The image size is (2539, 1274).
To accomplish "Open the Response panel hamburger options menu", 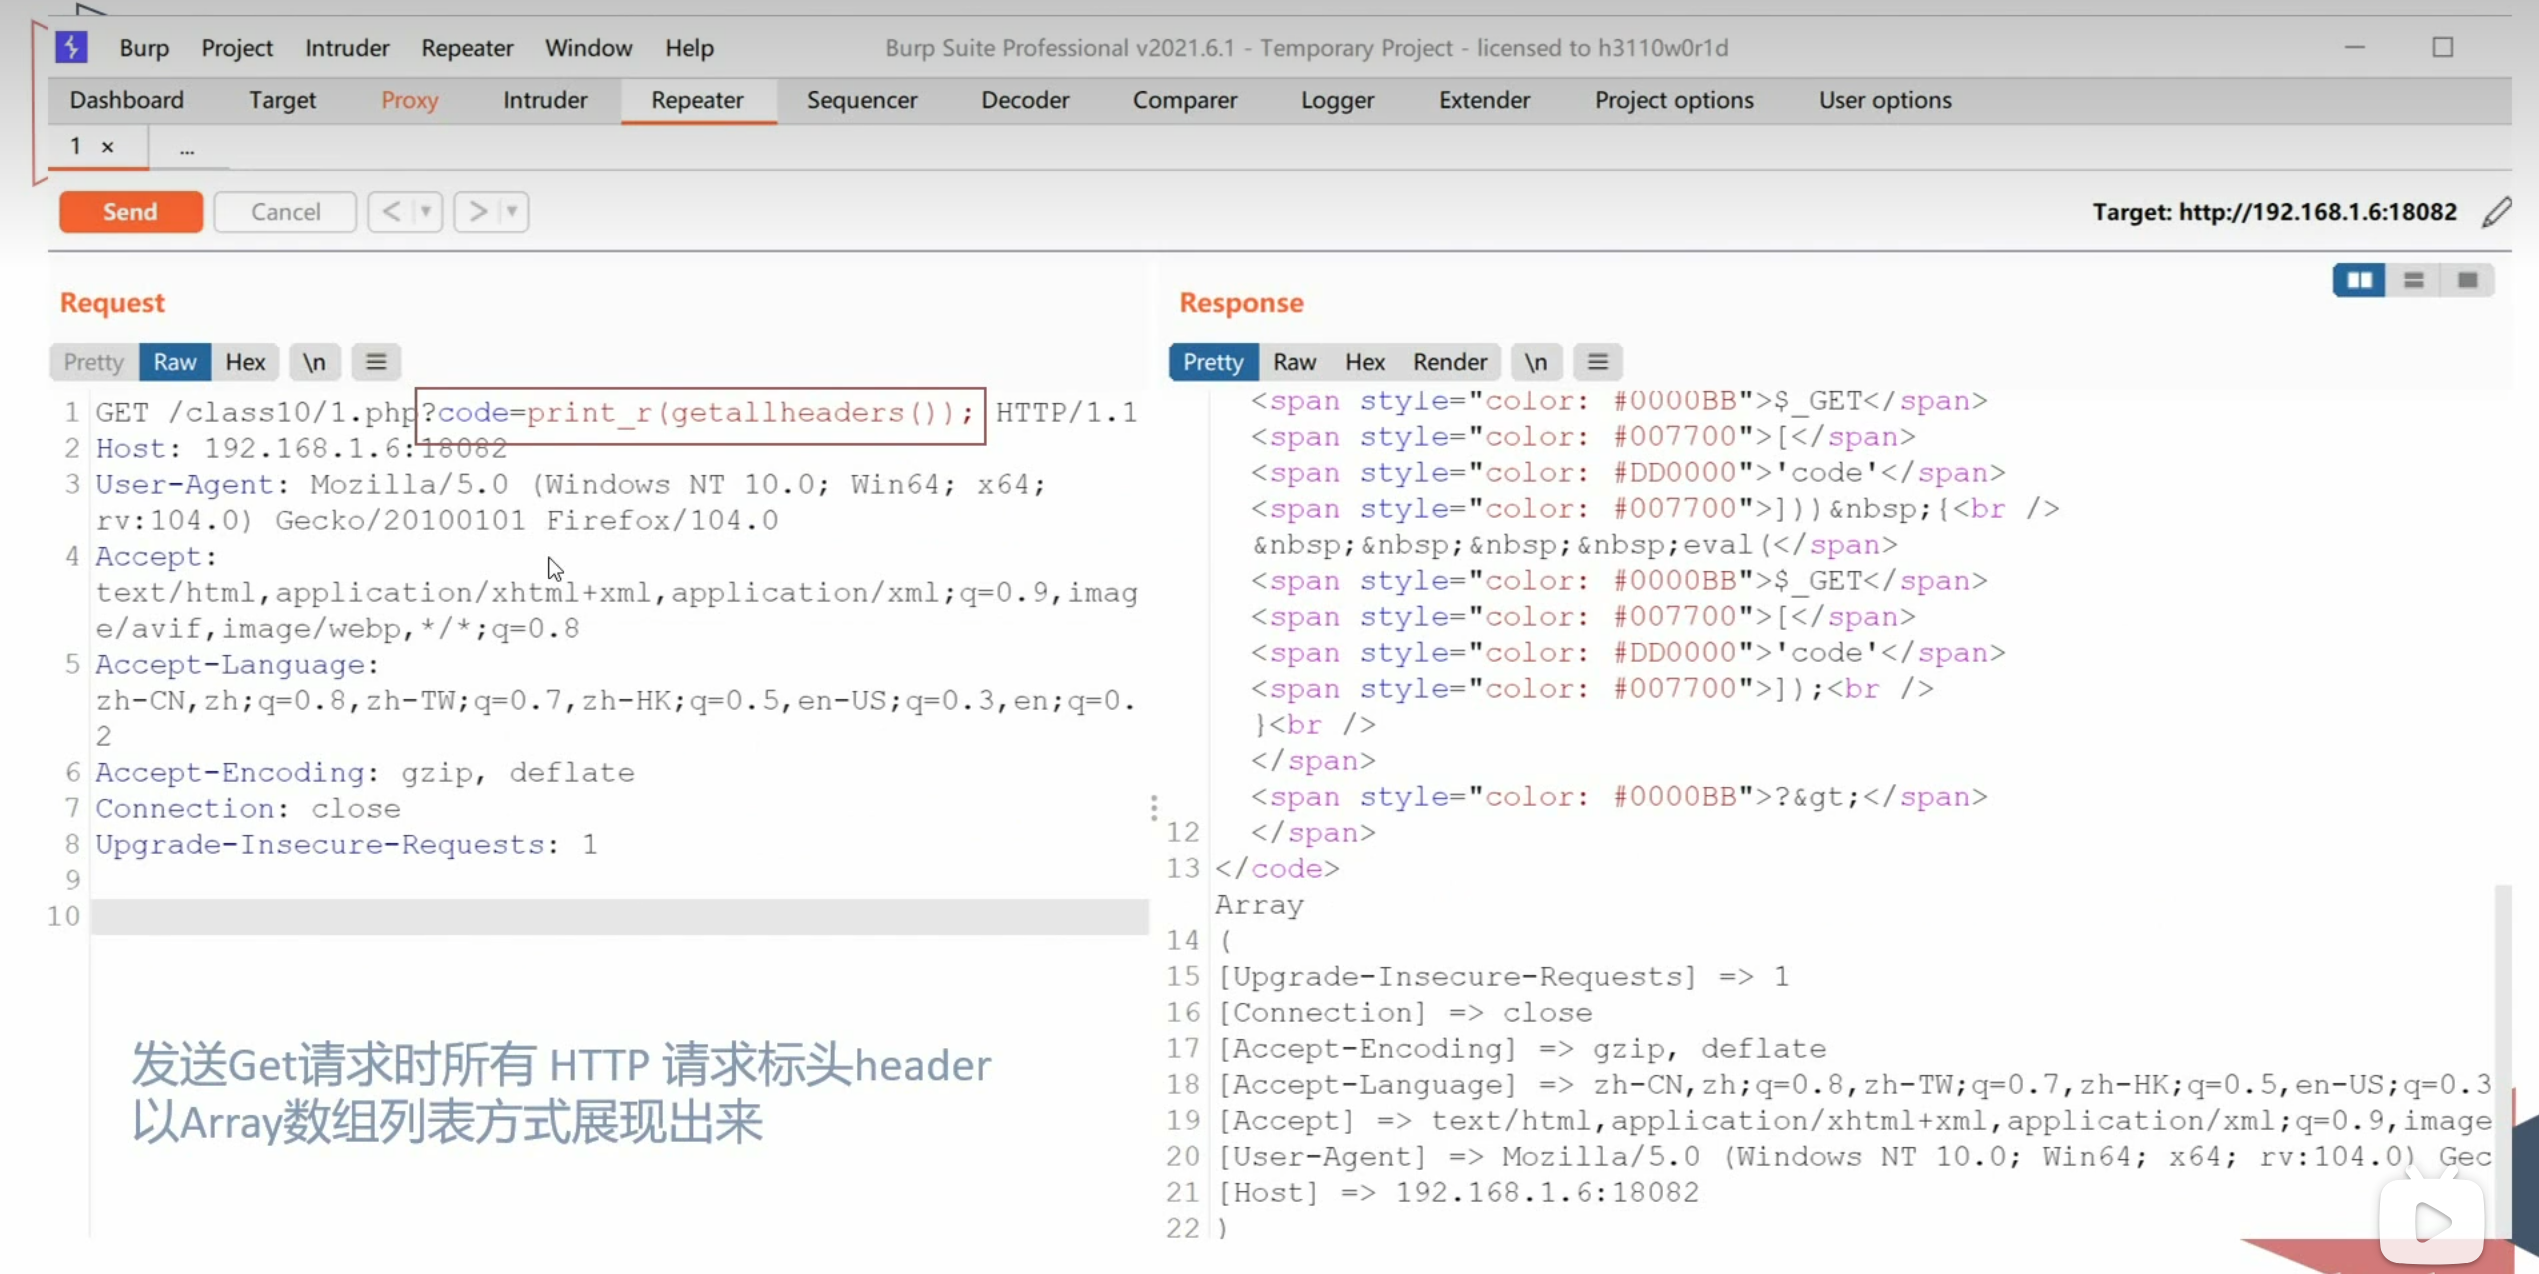I will 1597,362.
